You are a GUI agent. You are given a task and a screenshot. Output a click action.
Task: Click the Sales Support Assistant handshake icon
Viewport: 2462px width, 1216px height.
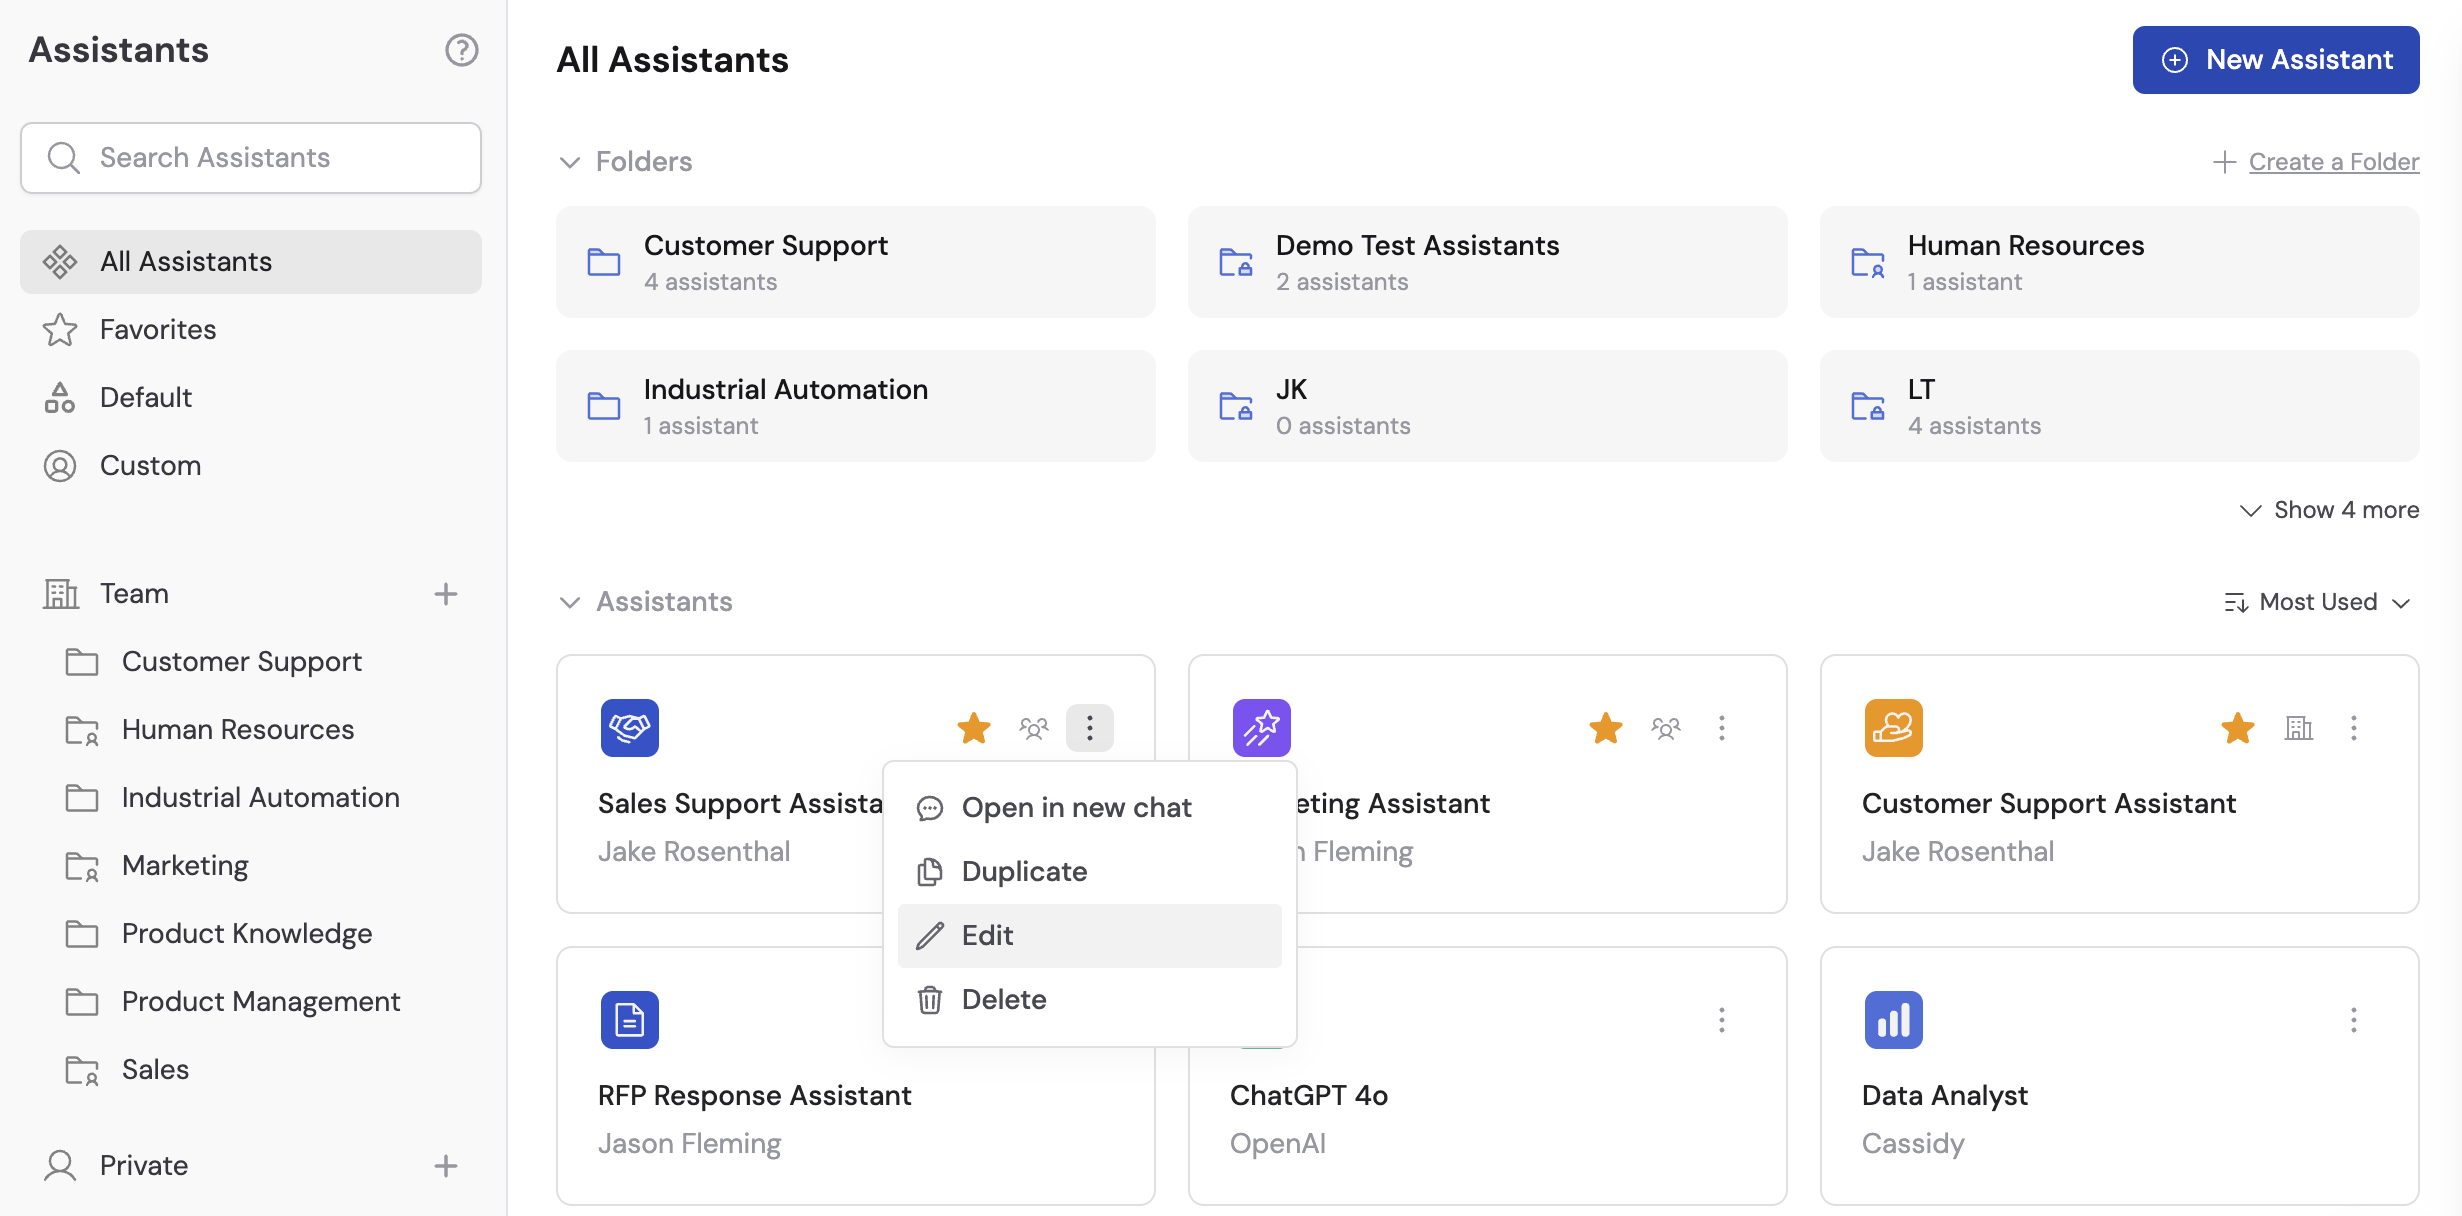(628, 728)
